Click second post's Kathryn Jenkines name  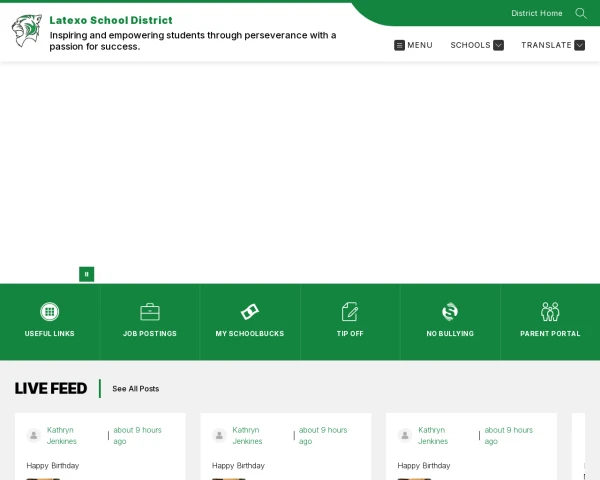point(247,436)
